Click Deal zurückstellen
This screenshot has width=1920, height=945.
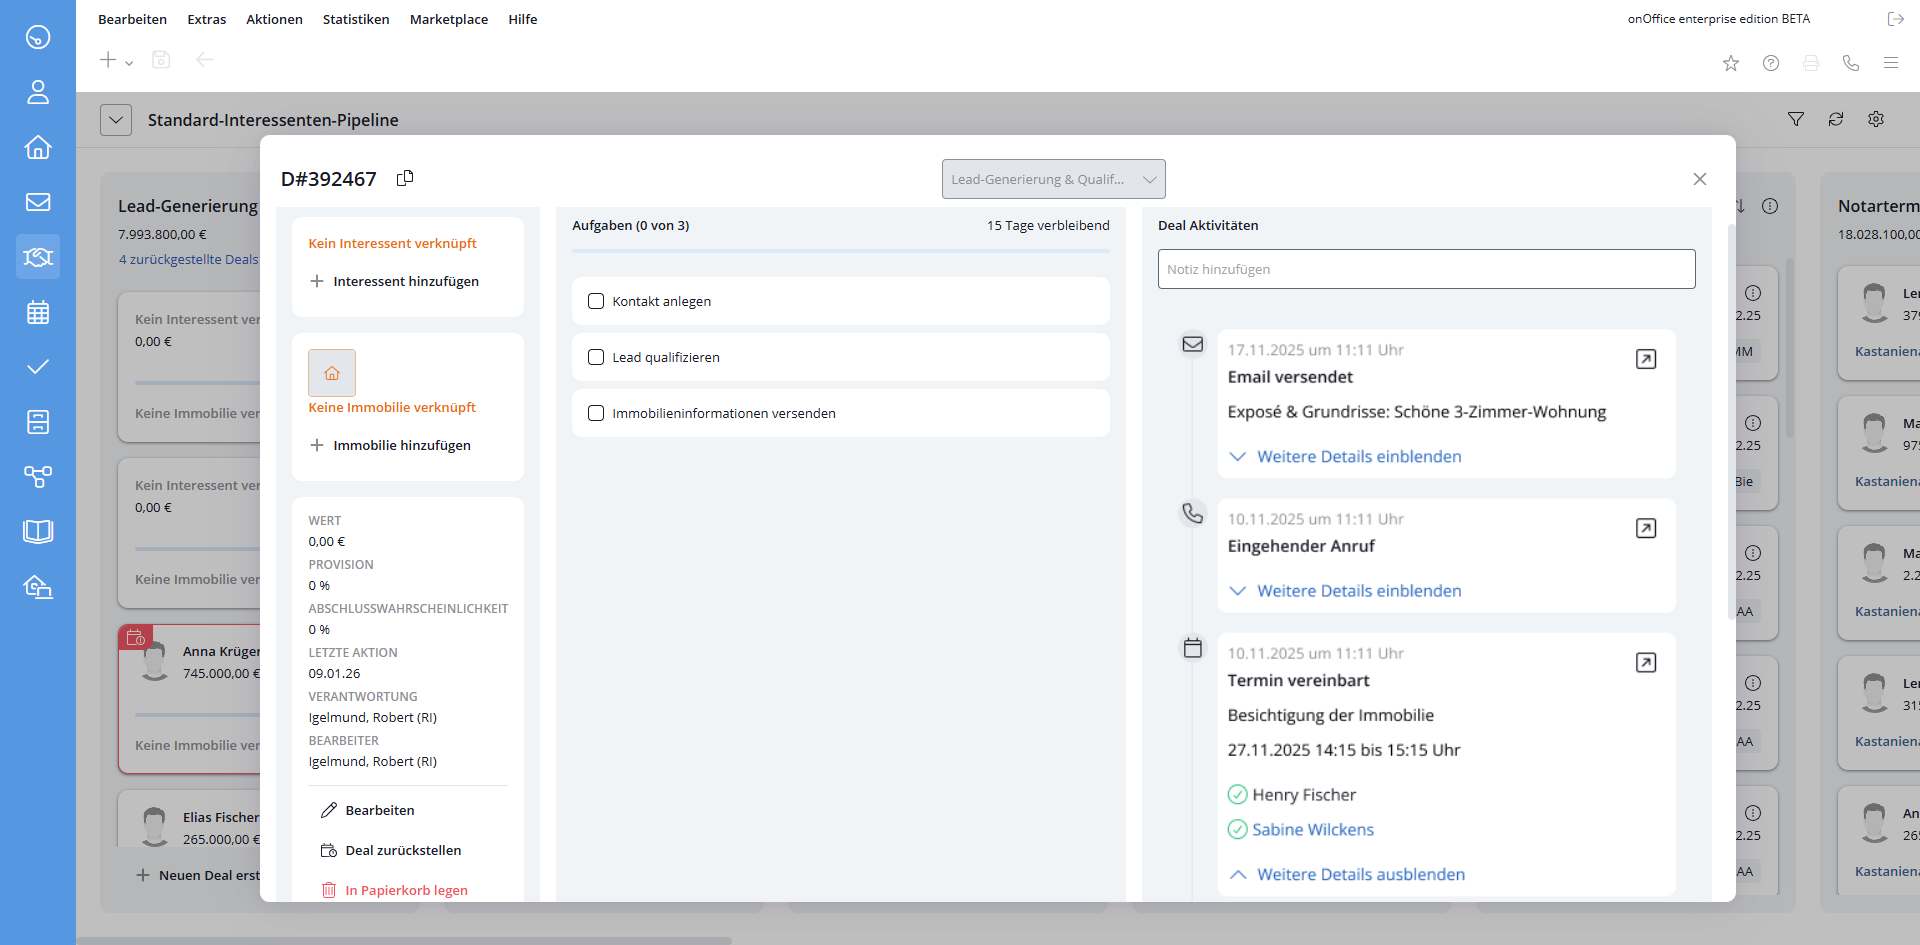[403, 850]
